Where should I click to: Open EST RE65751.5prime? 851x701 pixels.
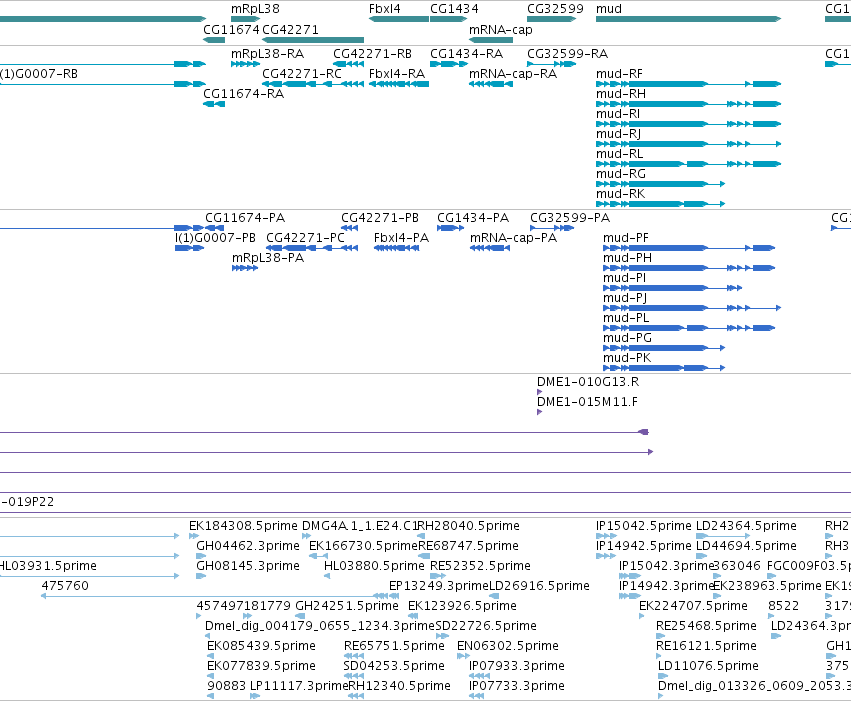[x=394, y=647]
